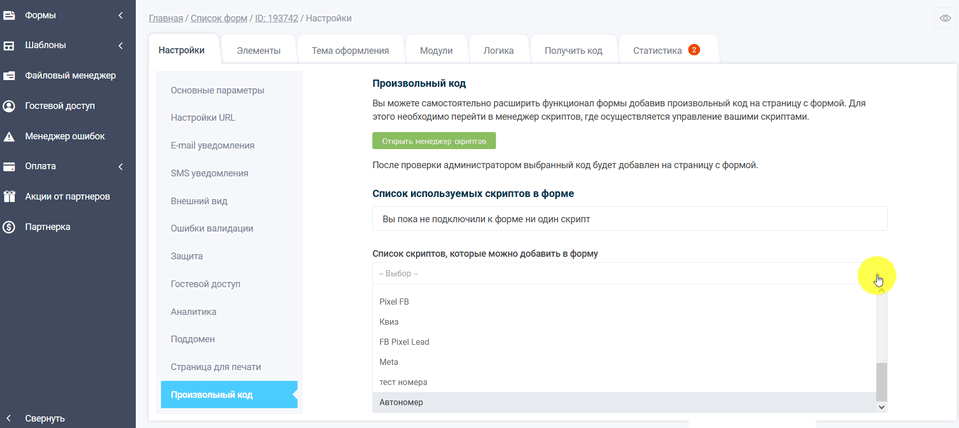Click the Guest access user icon
This screenshot has height=428, width=959.
[x=9, y=106]
